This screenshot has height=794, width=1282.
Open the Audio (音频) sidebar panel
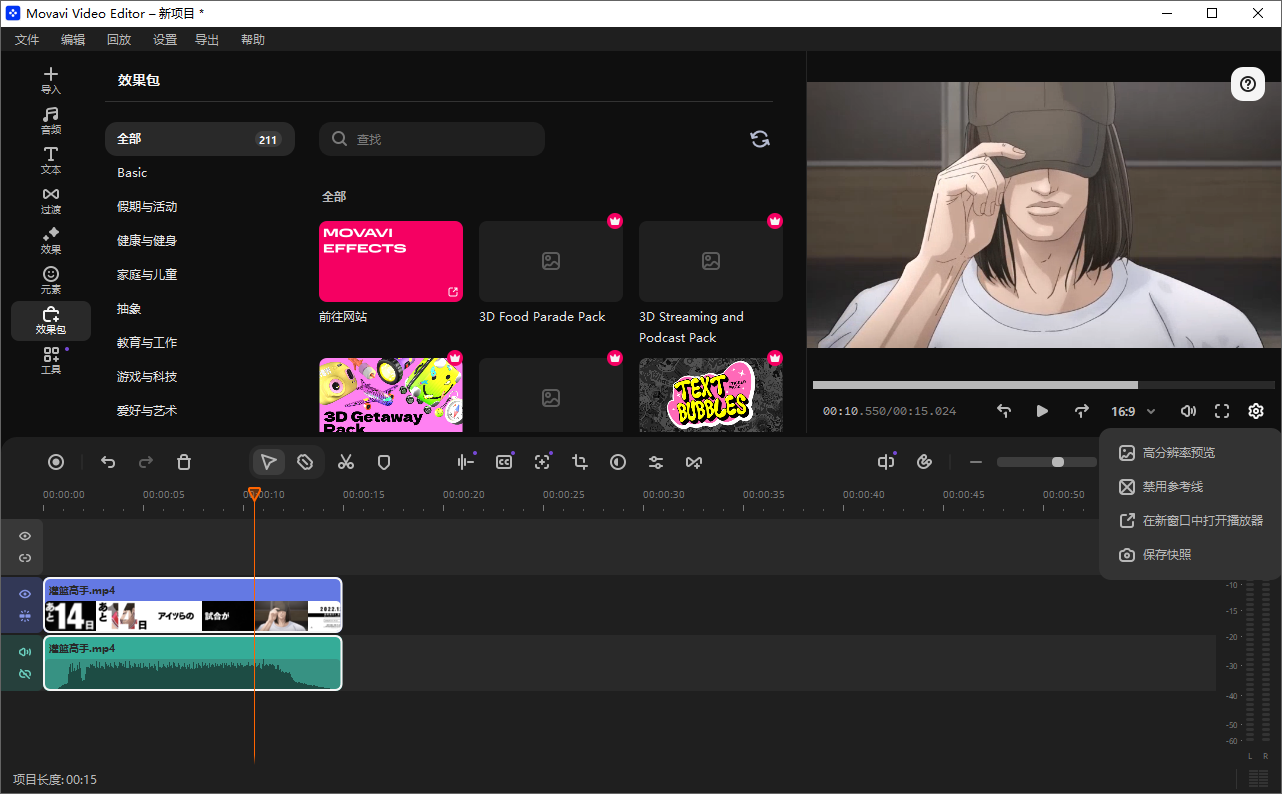(x=51, y=121)
